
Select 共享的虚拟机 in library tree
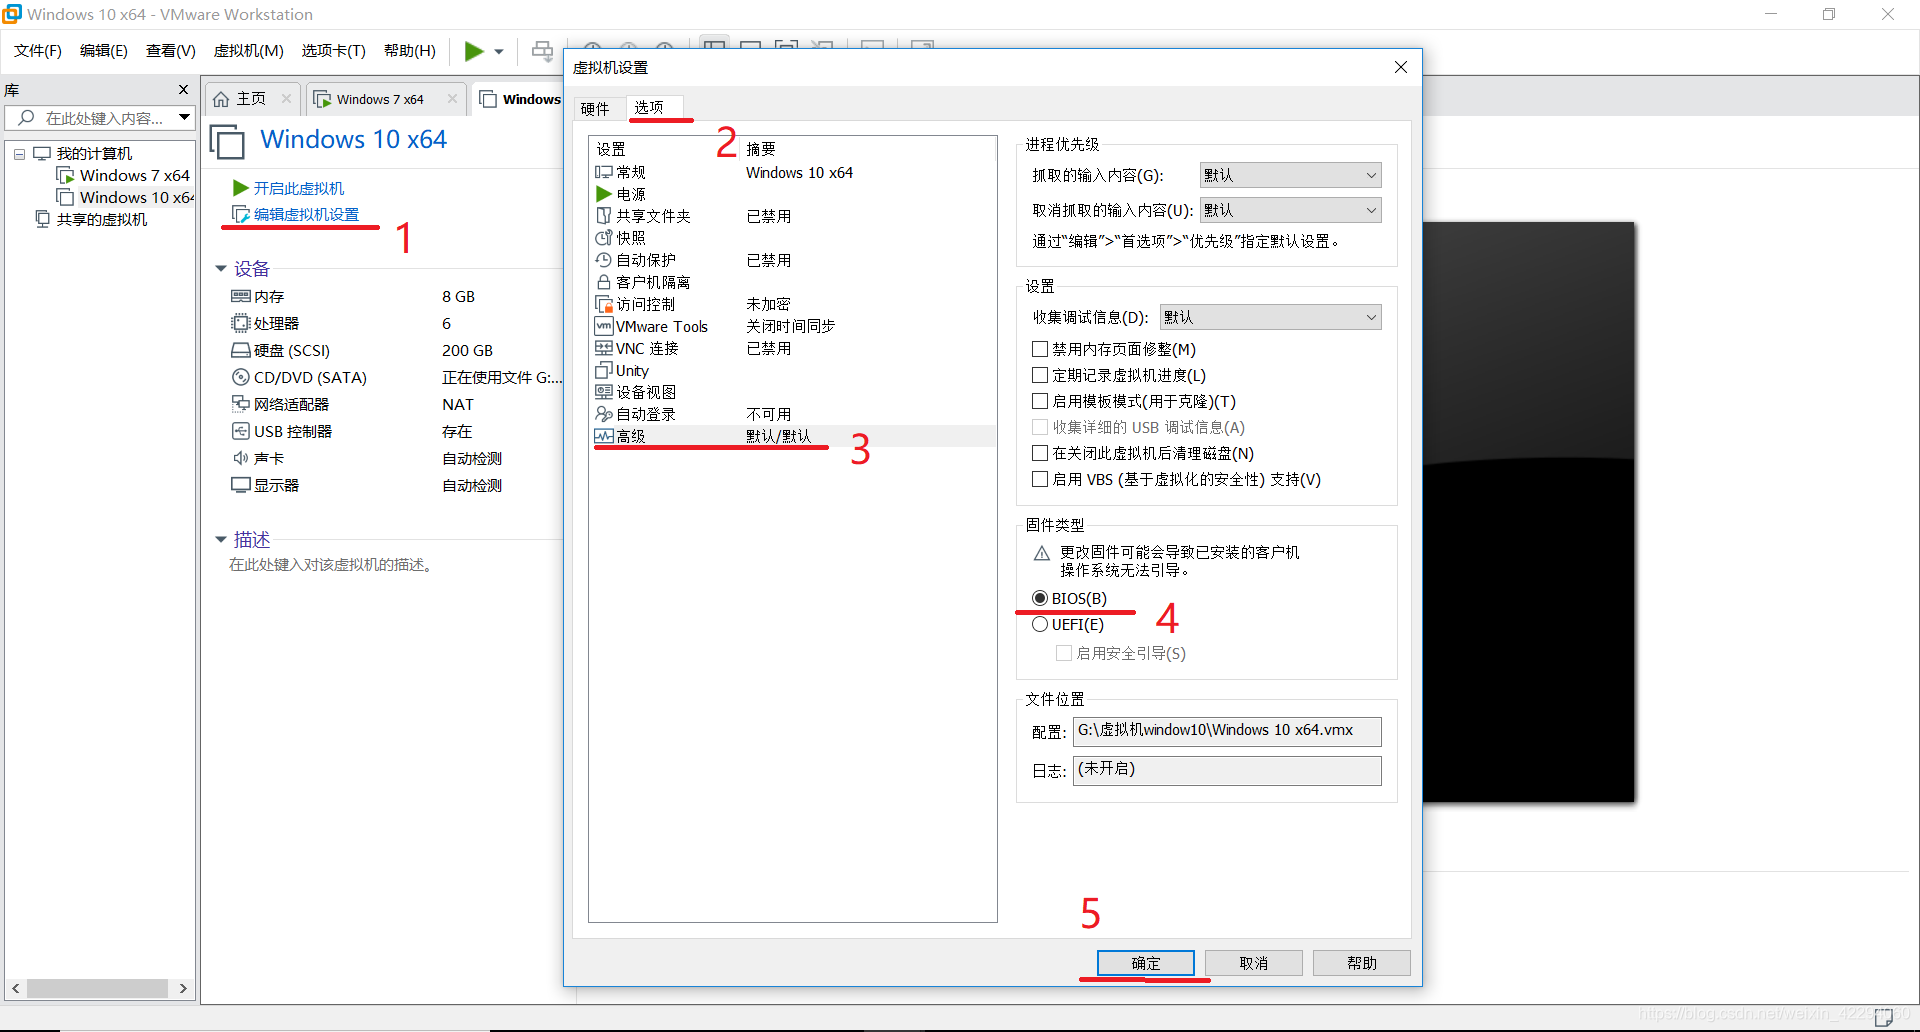pos(101,220)
